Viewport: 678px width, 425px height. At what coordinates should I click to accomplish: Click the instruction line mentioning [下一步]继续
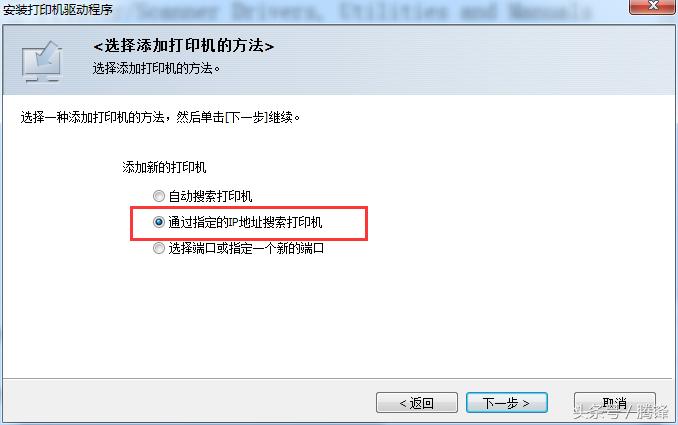pos(160,117)
